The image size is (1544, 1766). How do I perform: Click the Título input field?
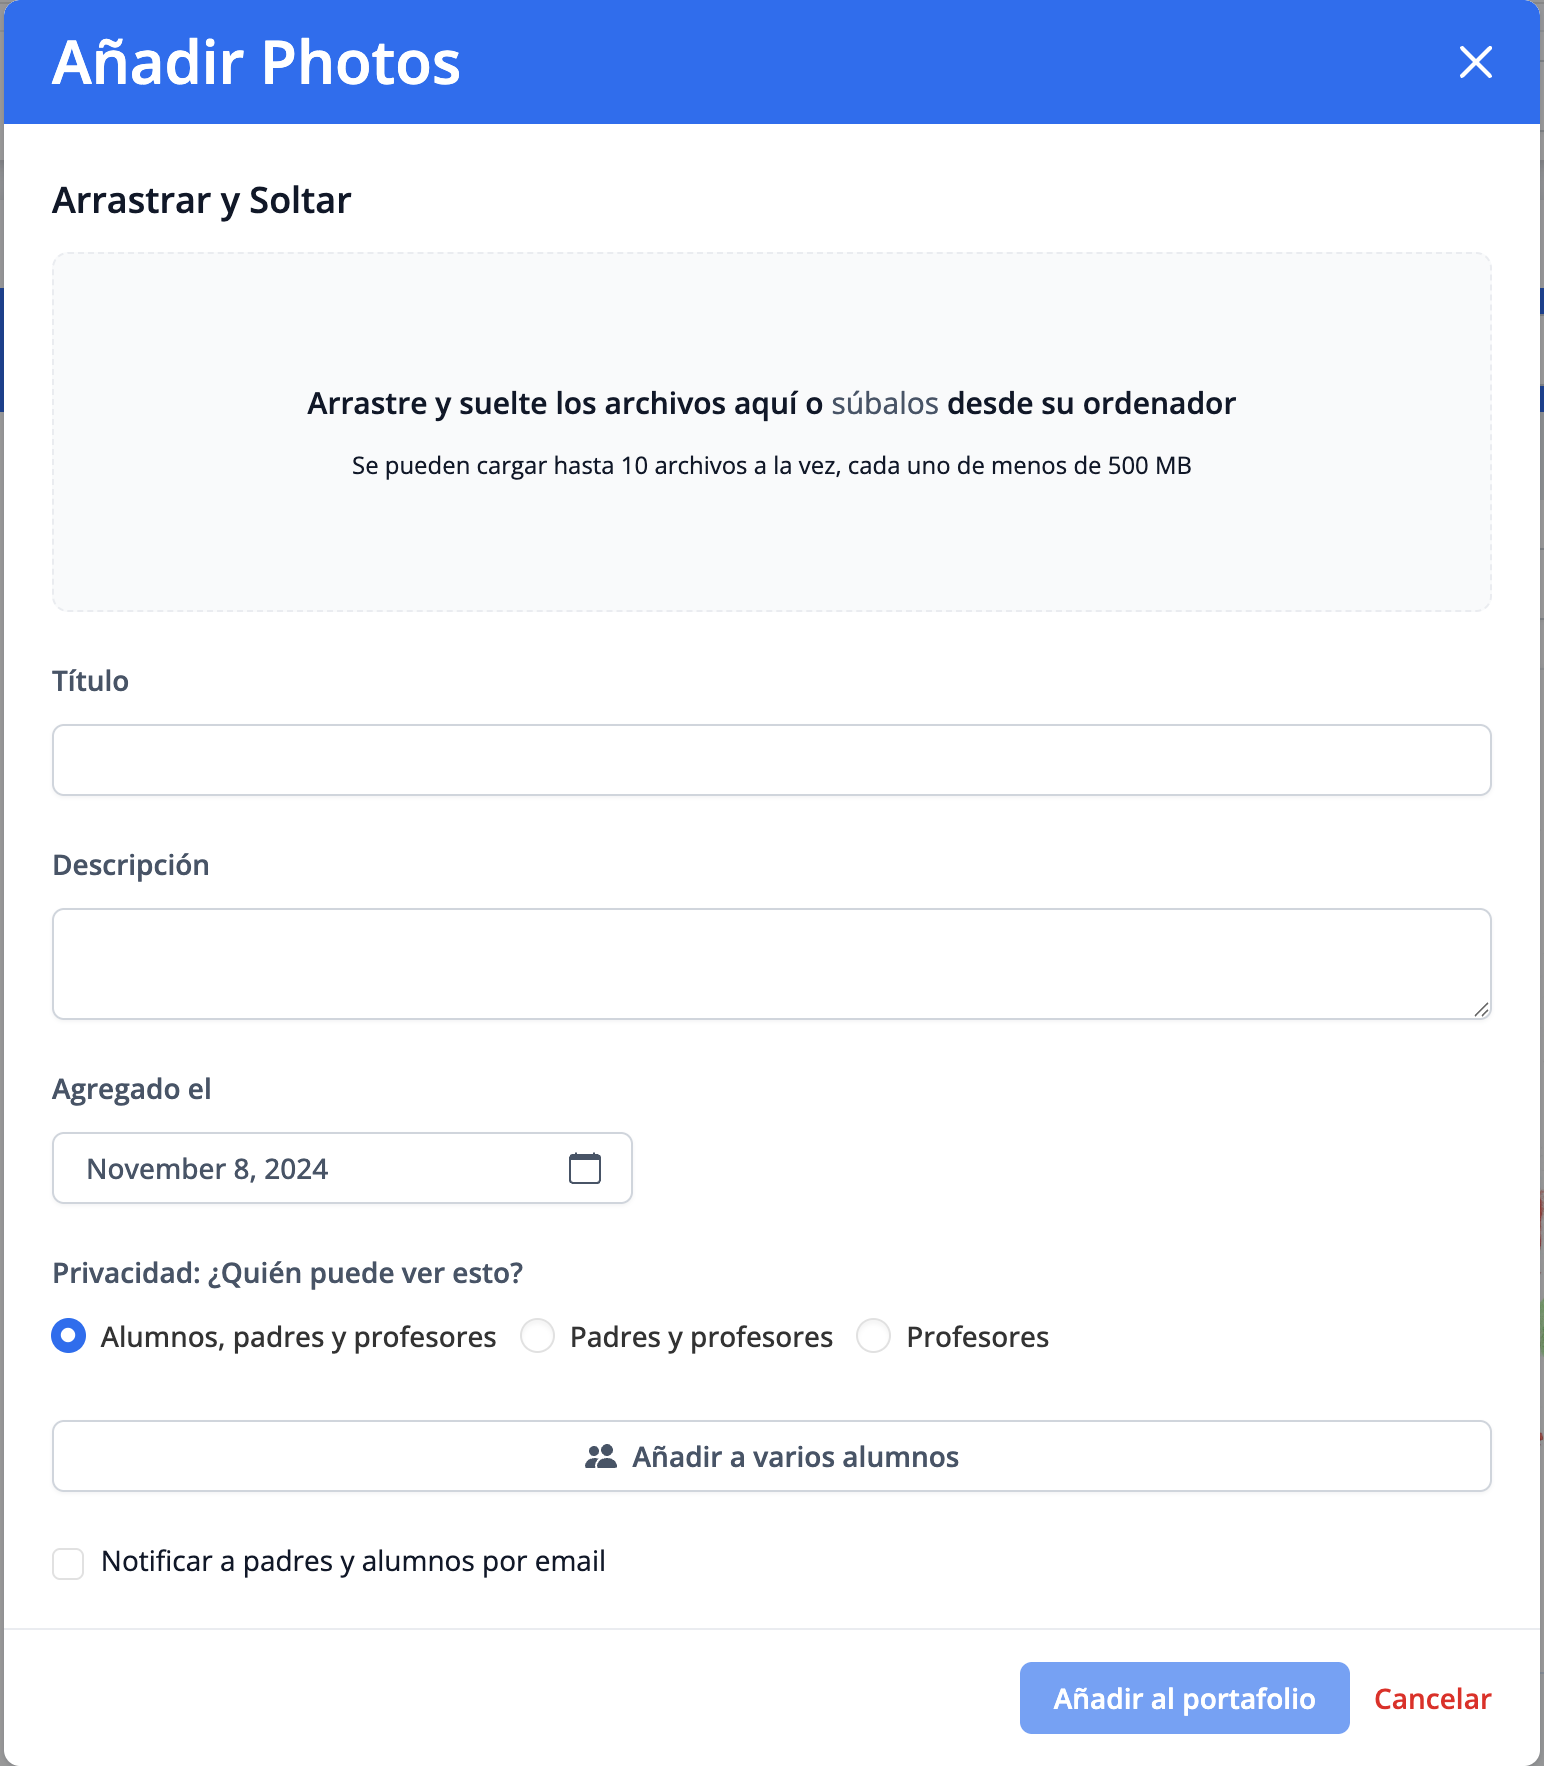coord(771,760)
